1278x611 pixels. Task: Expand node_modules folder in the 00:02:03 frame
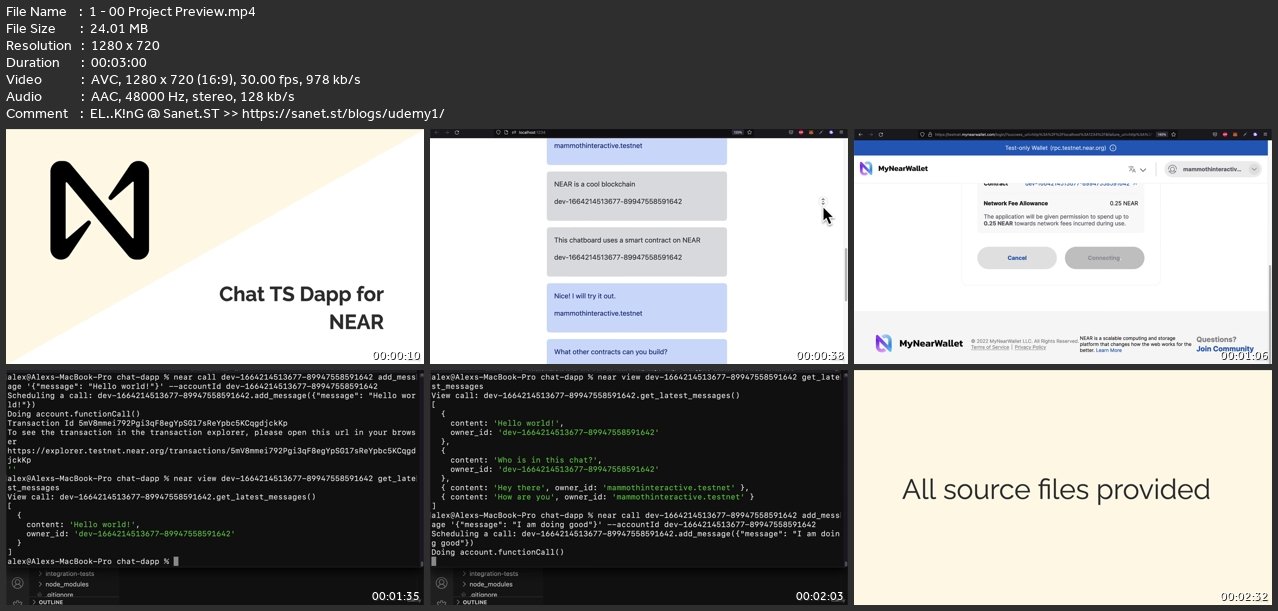tap(488, 584)
